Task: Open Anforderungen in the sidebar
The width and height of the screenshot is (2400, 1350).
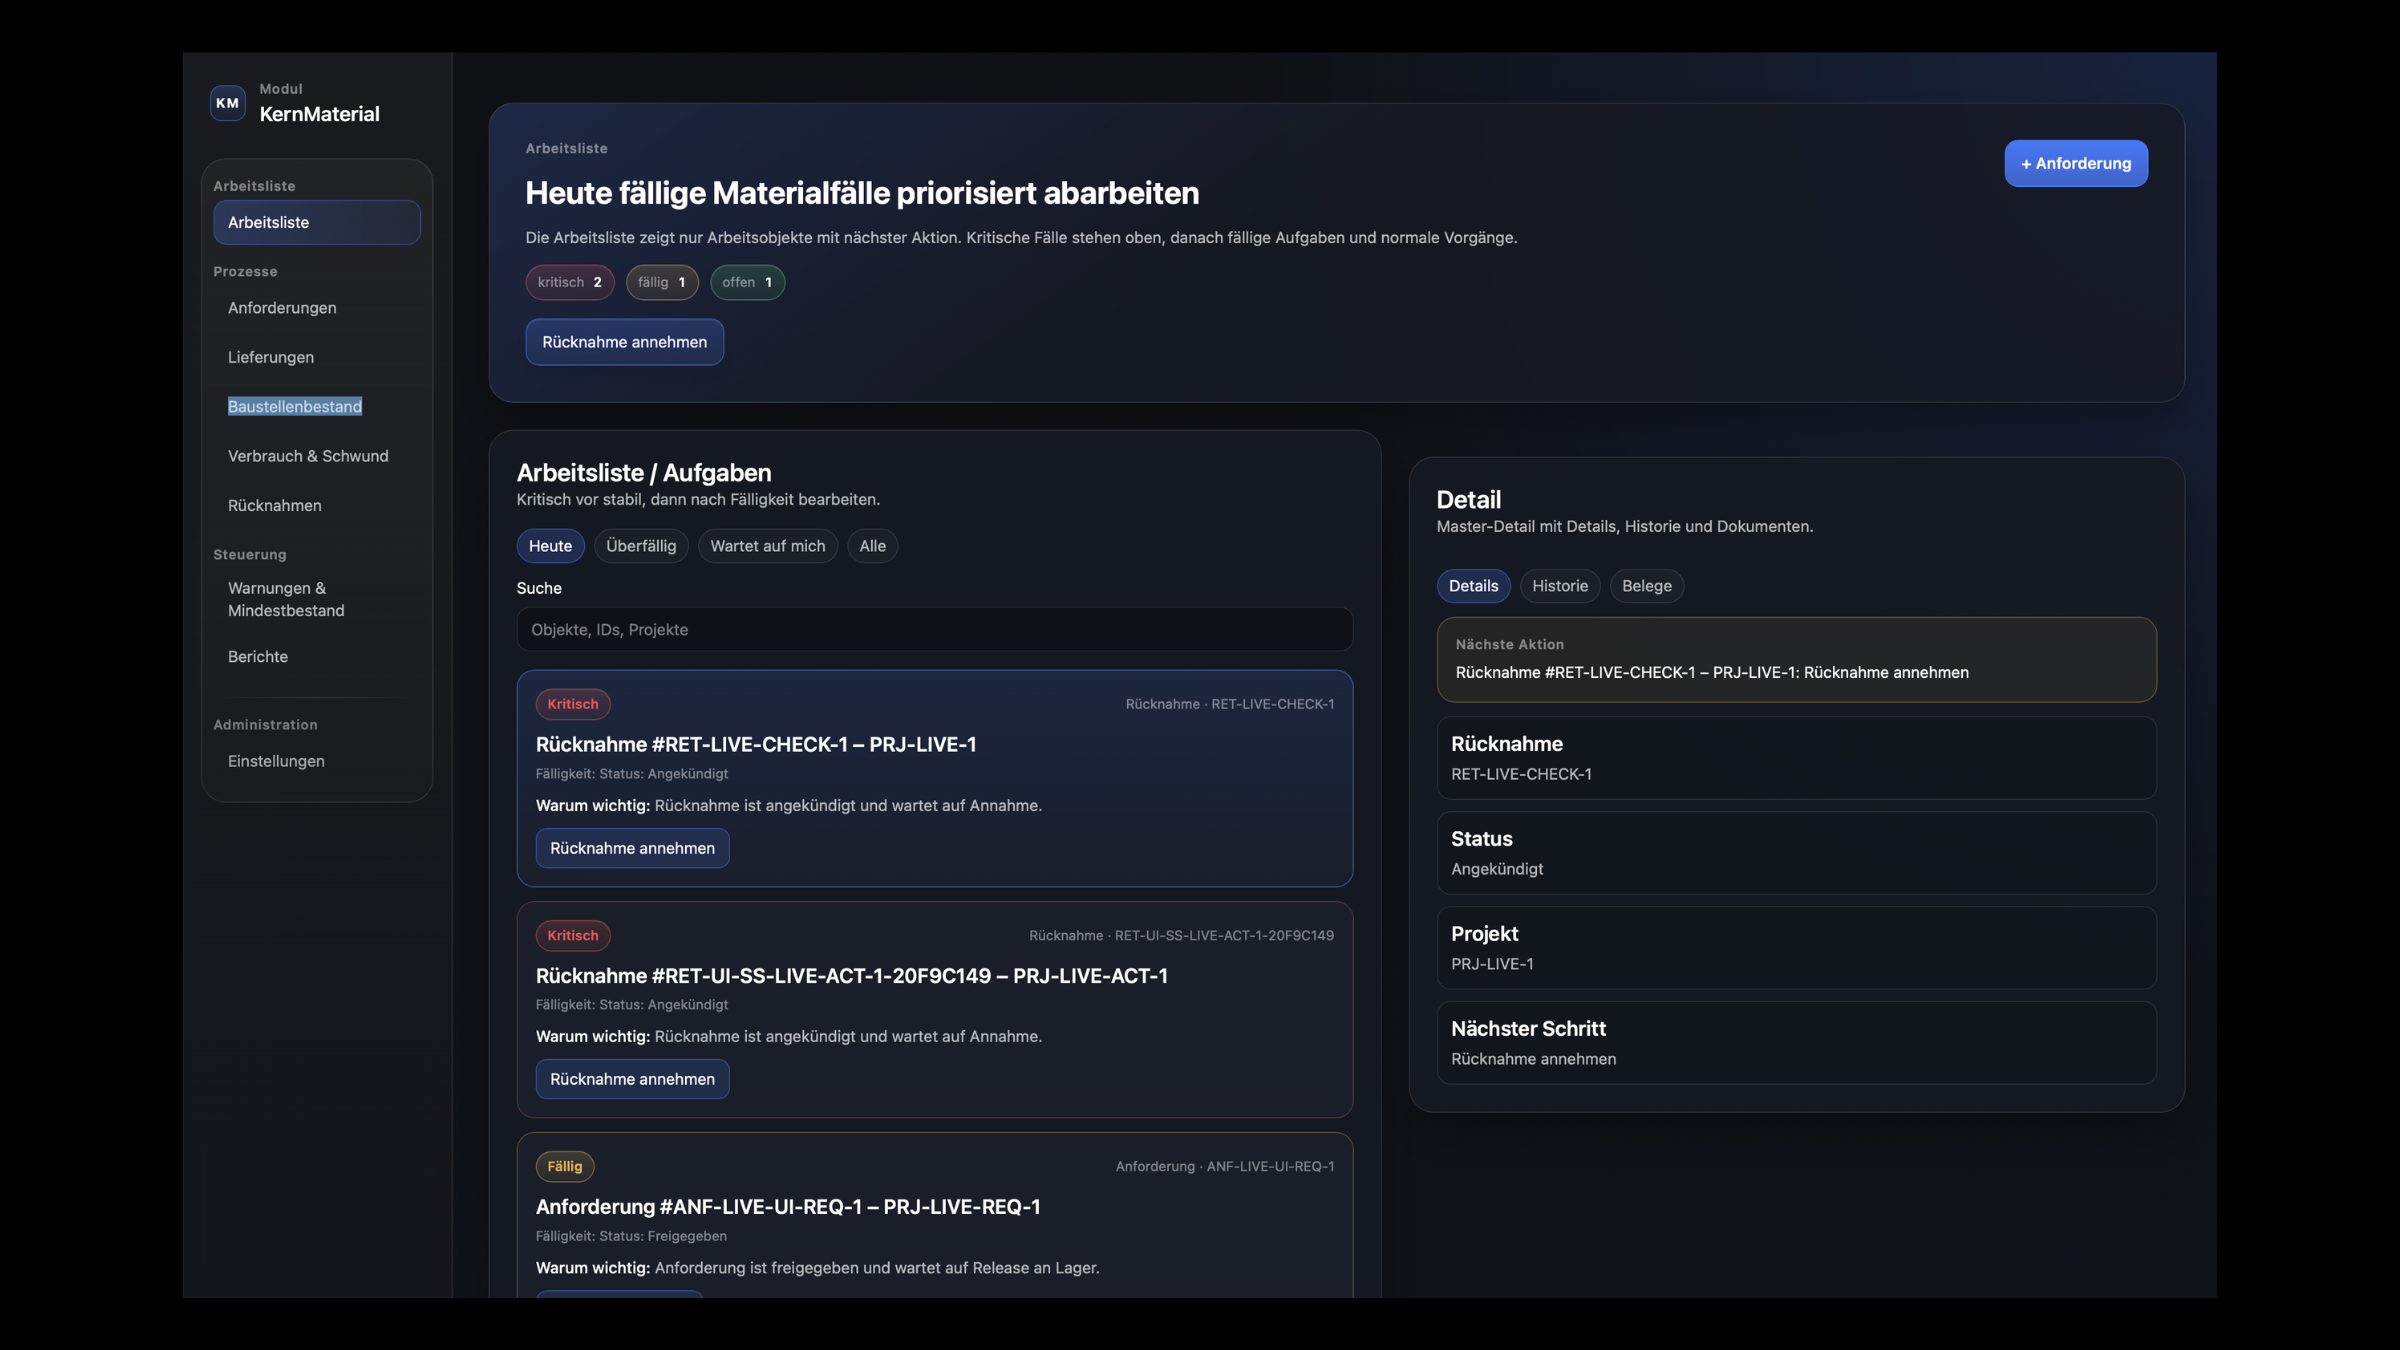Action: tap(282, 307)
